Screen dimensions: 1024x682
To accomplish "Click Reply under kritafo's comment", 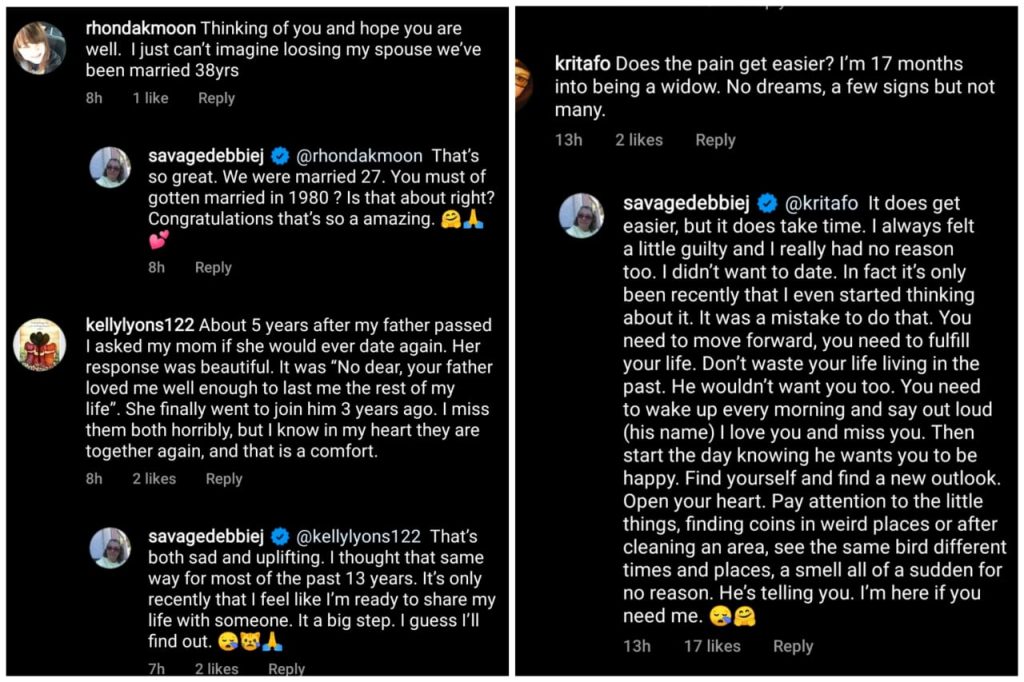I will tap(715, 140).
